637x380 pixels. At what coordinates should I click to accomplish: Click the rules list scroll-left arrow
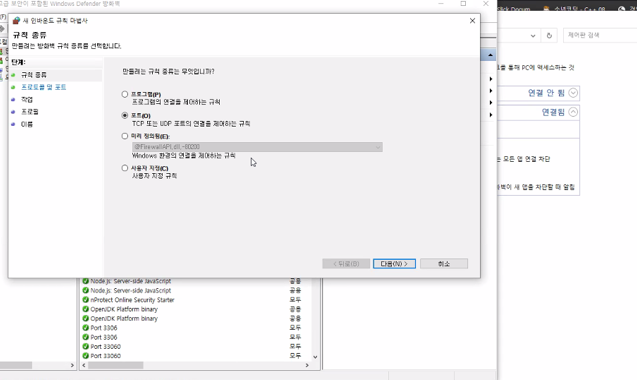click(84, 365)
